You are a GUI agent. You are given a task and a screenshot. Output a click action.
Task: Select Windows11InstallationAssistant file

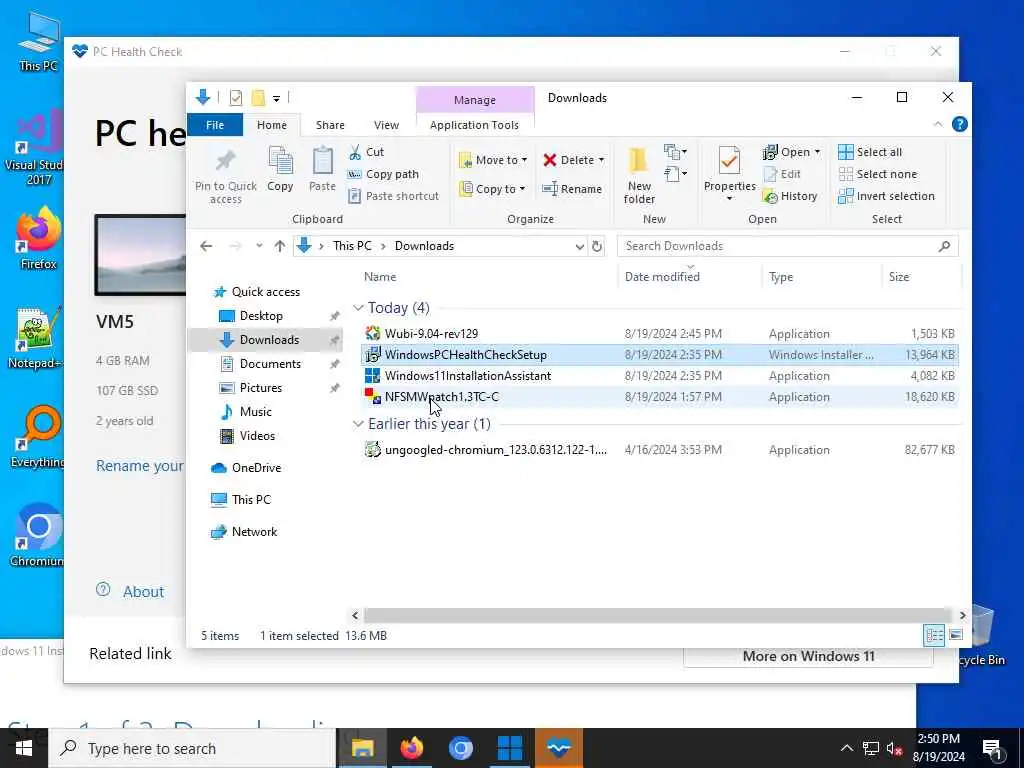(660, 376)
